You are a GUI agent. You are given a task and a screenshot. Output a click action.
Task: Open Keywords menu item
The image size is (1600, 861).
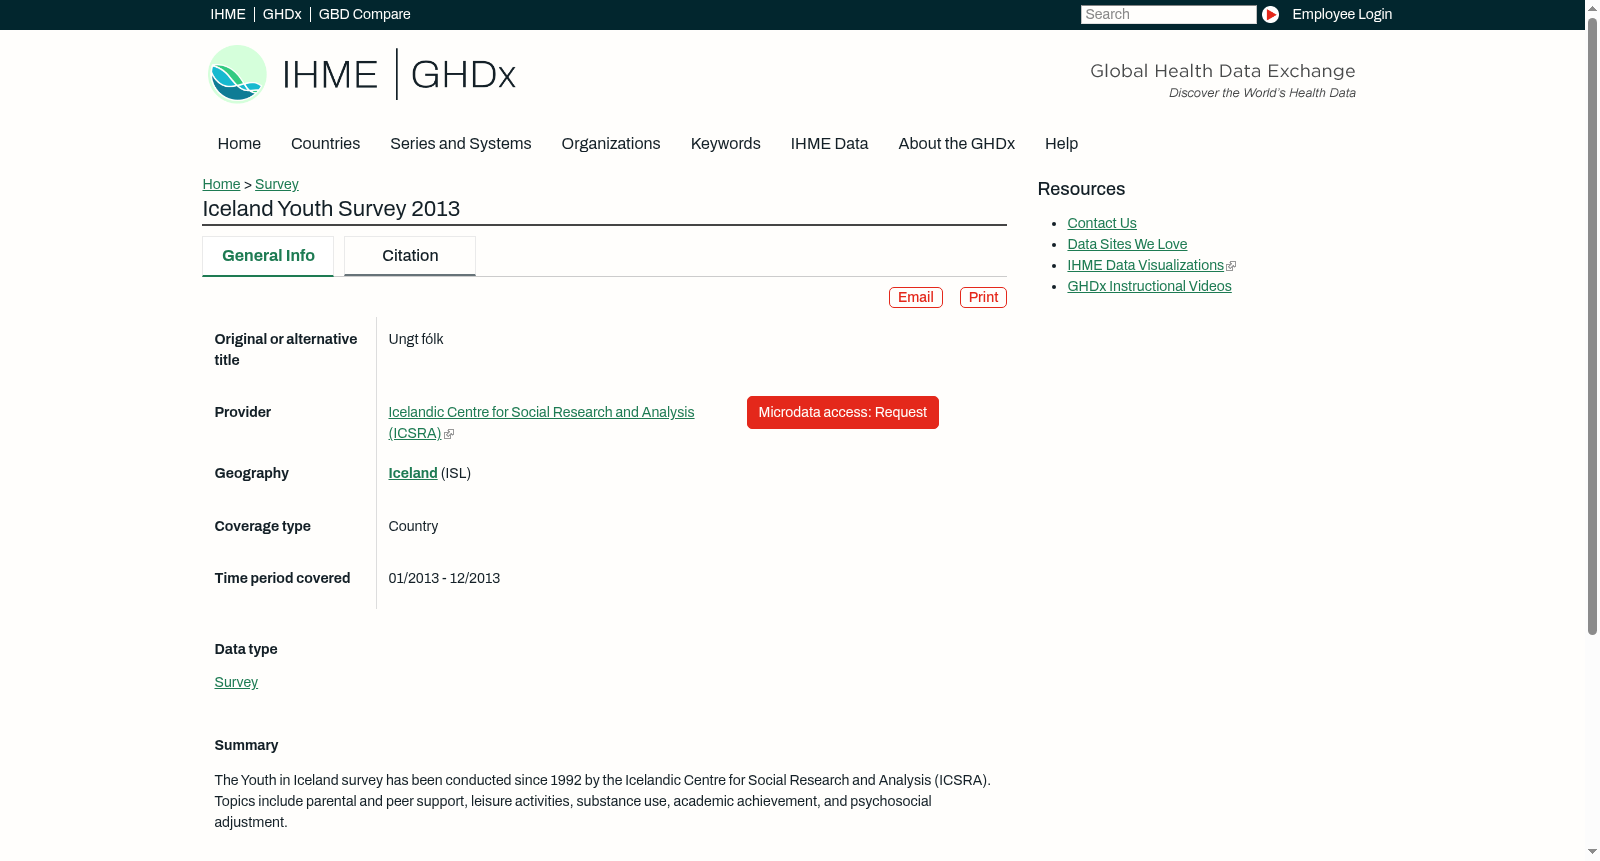point(725,144)
